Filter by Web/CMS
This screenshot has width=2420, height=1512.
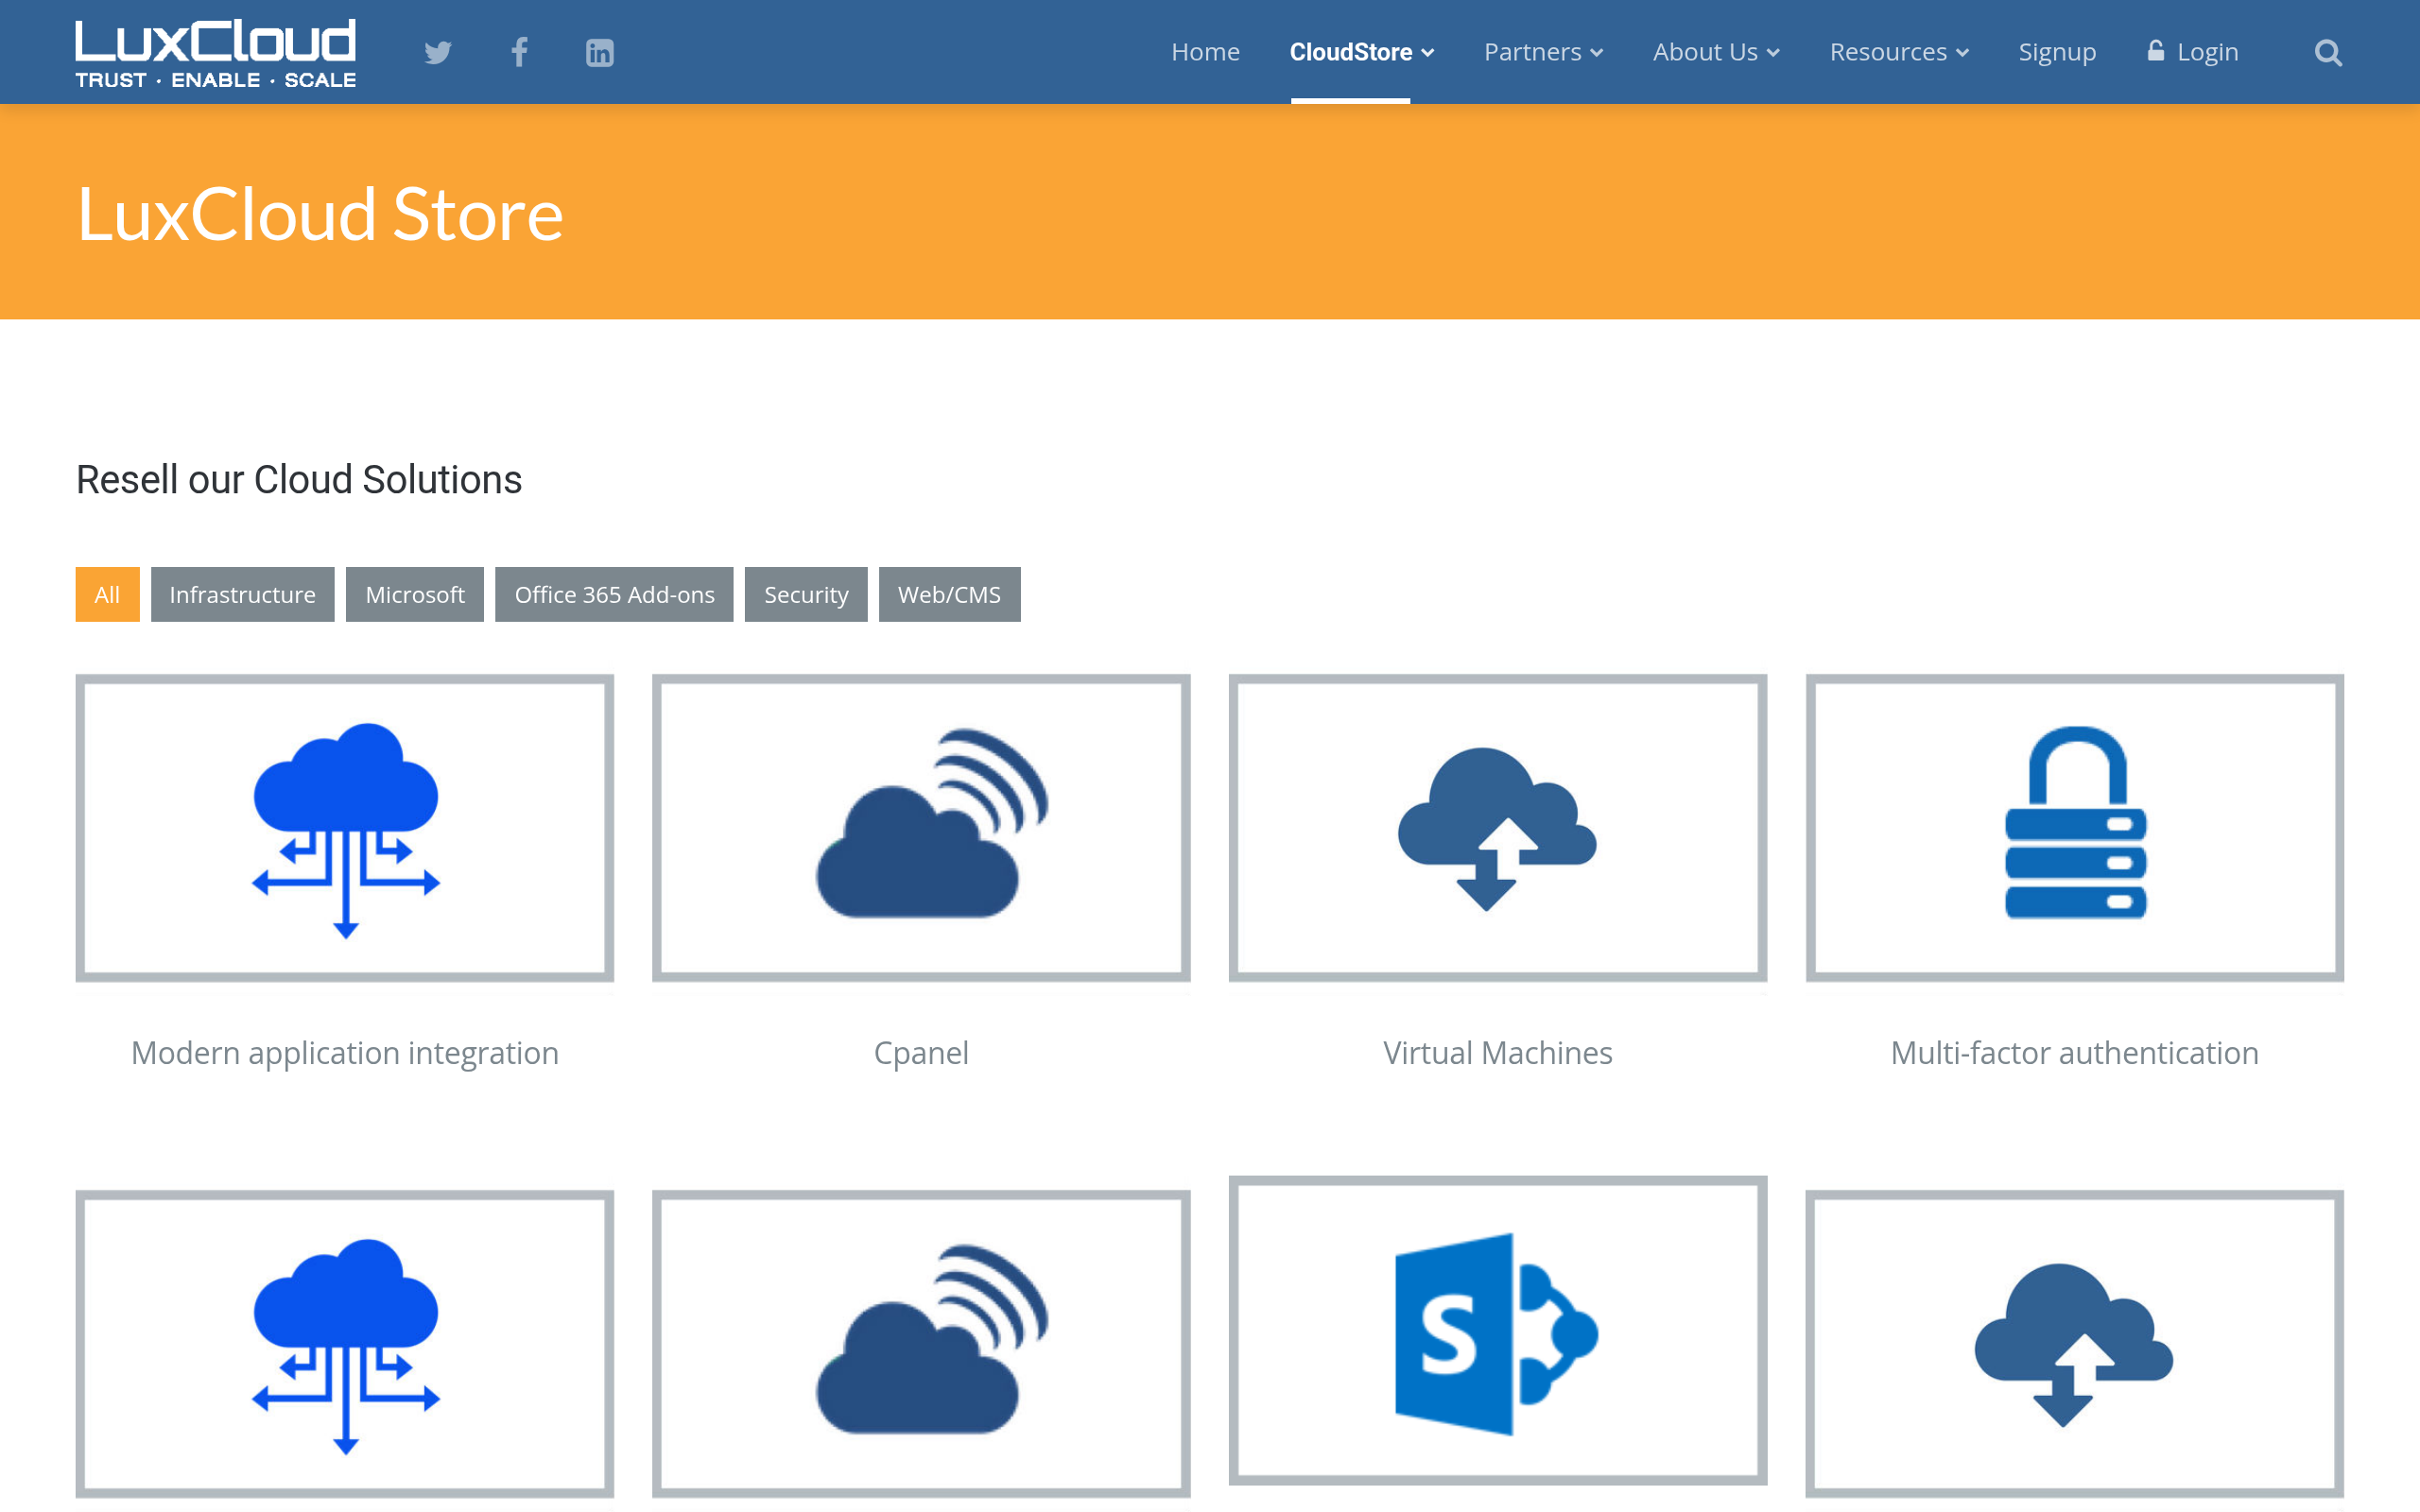949,594
